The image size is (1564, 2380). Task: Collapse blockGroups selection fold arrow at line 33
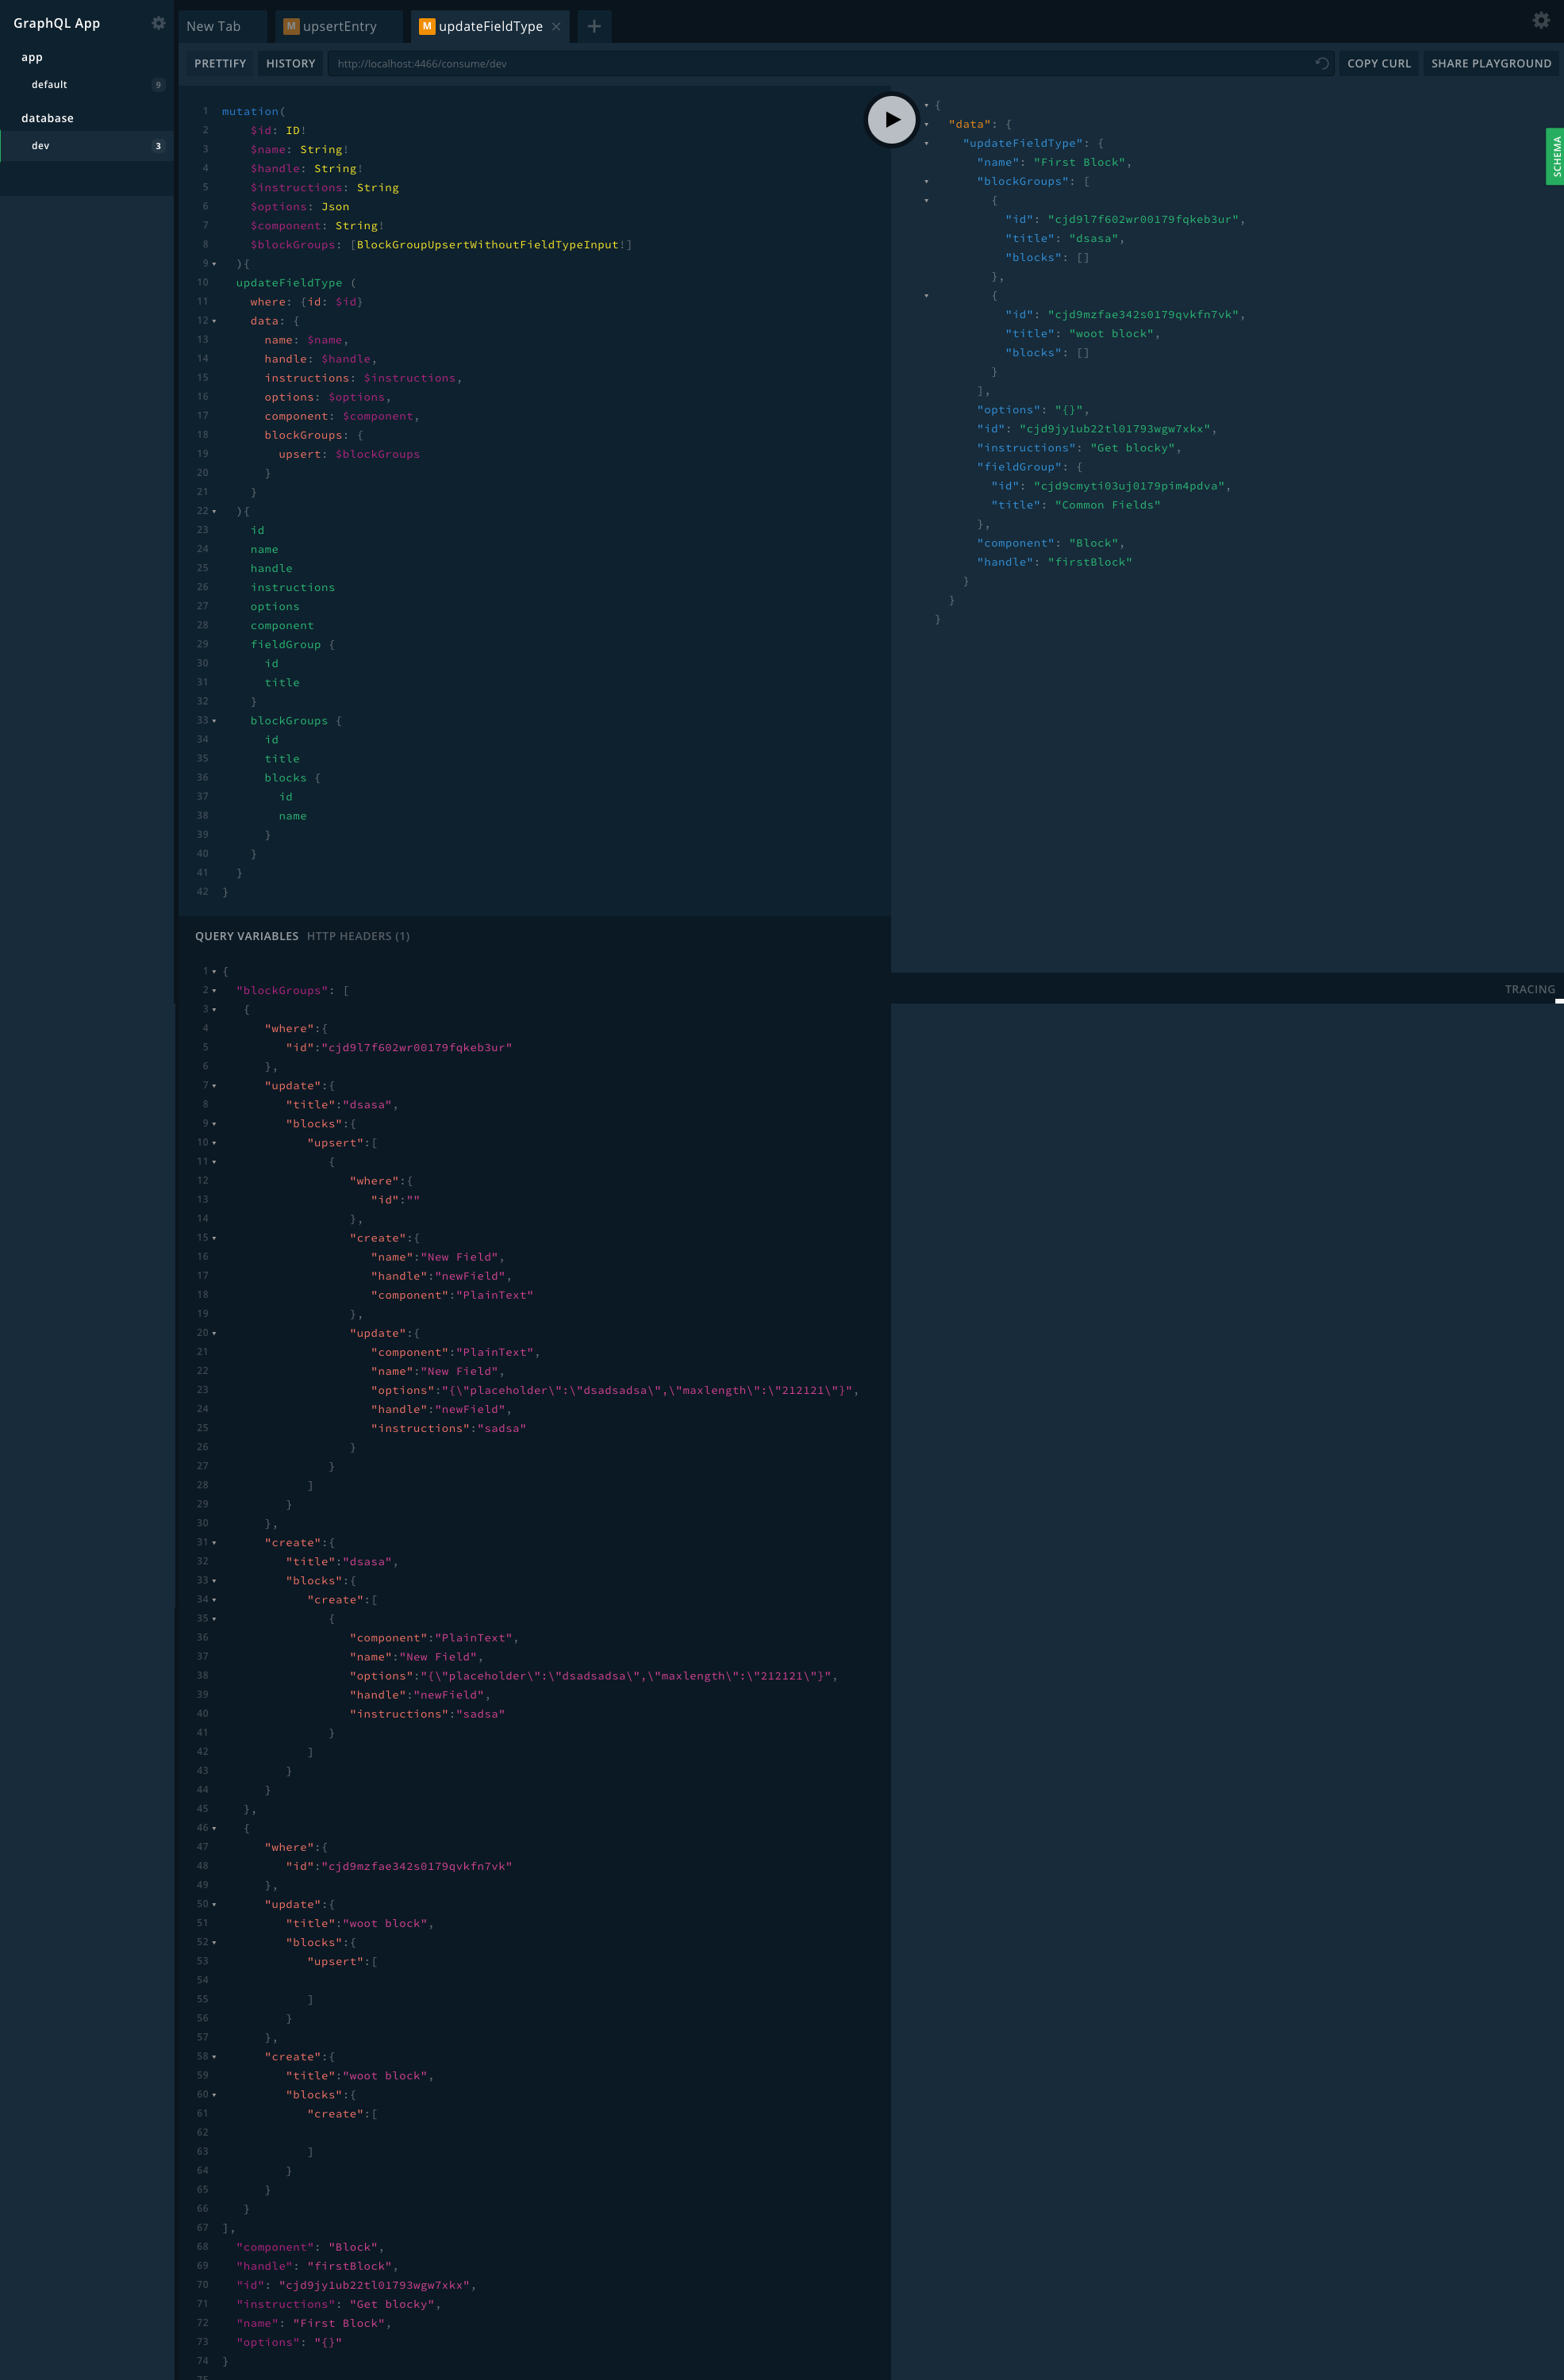[214, 721]
